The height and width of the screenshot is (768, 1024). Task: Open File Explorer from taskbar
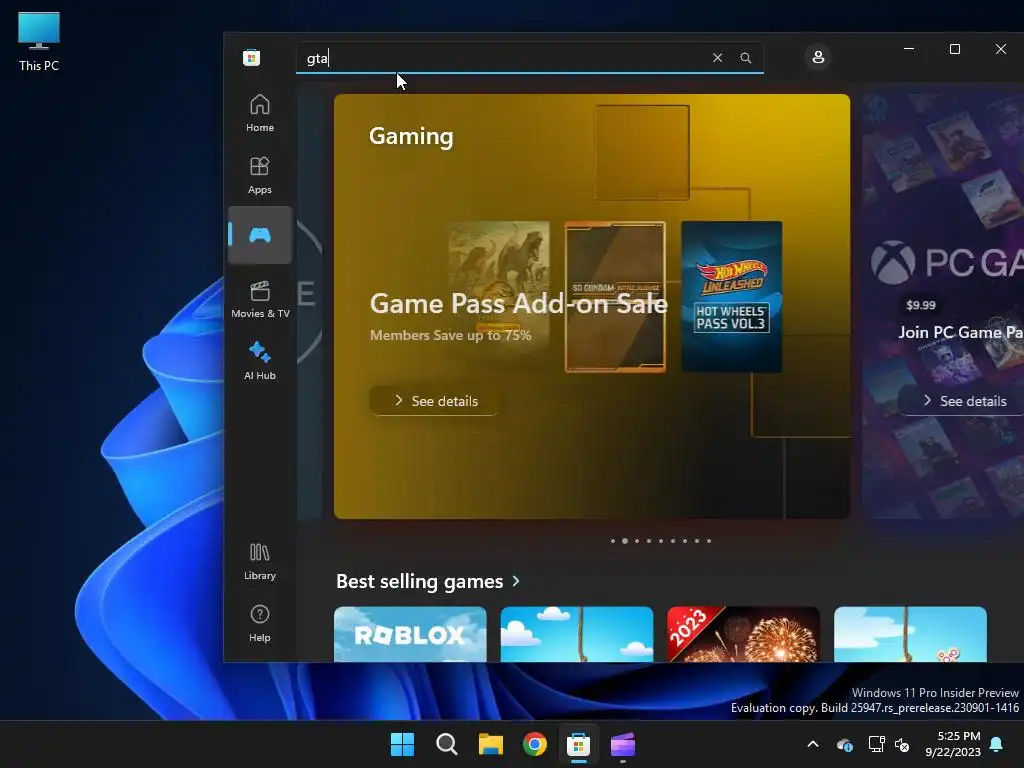pyautogui.click(x=490, y=744)
